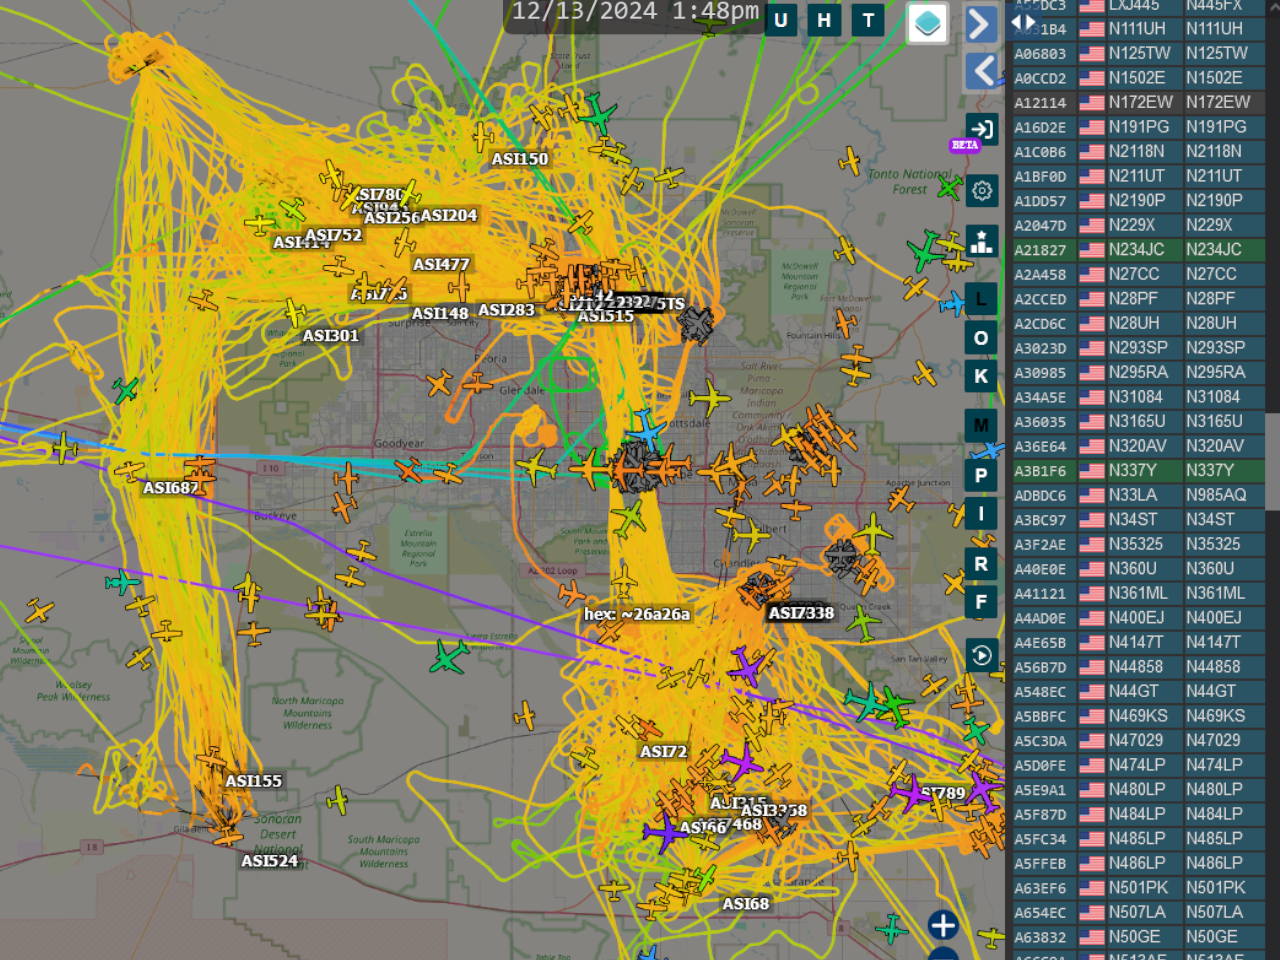The image size is (1280, 960).
Task: Select the green aircraft near Tonto National Forest label
Action: 950,187
